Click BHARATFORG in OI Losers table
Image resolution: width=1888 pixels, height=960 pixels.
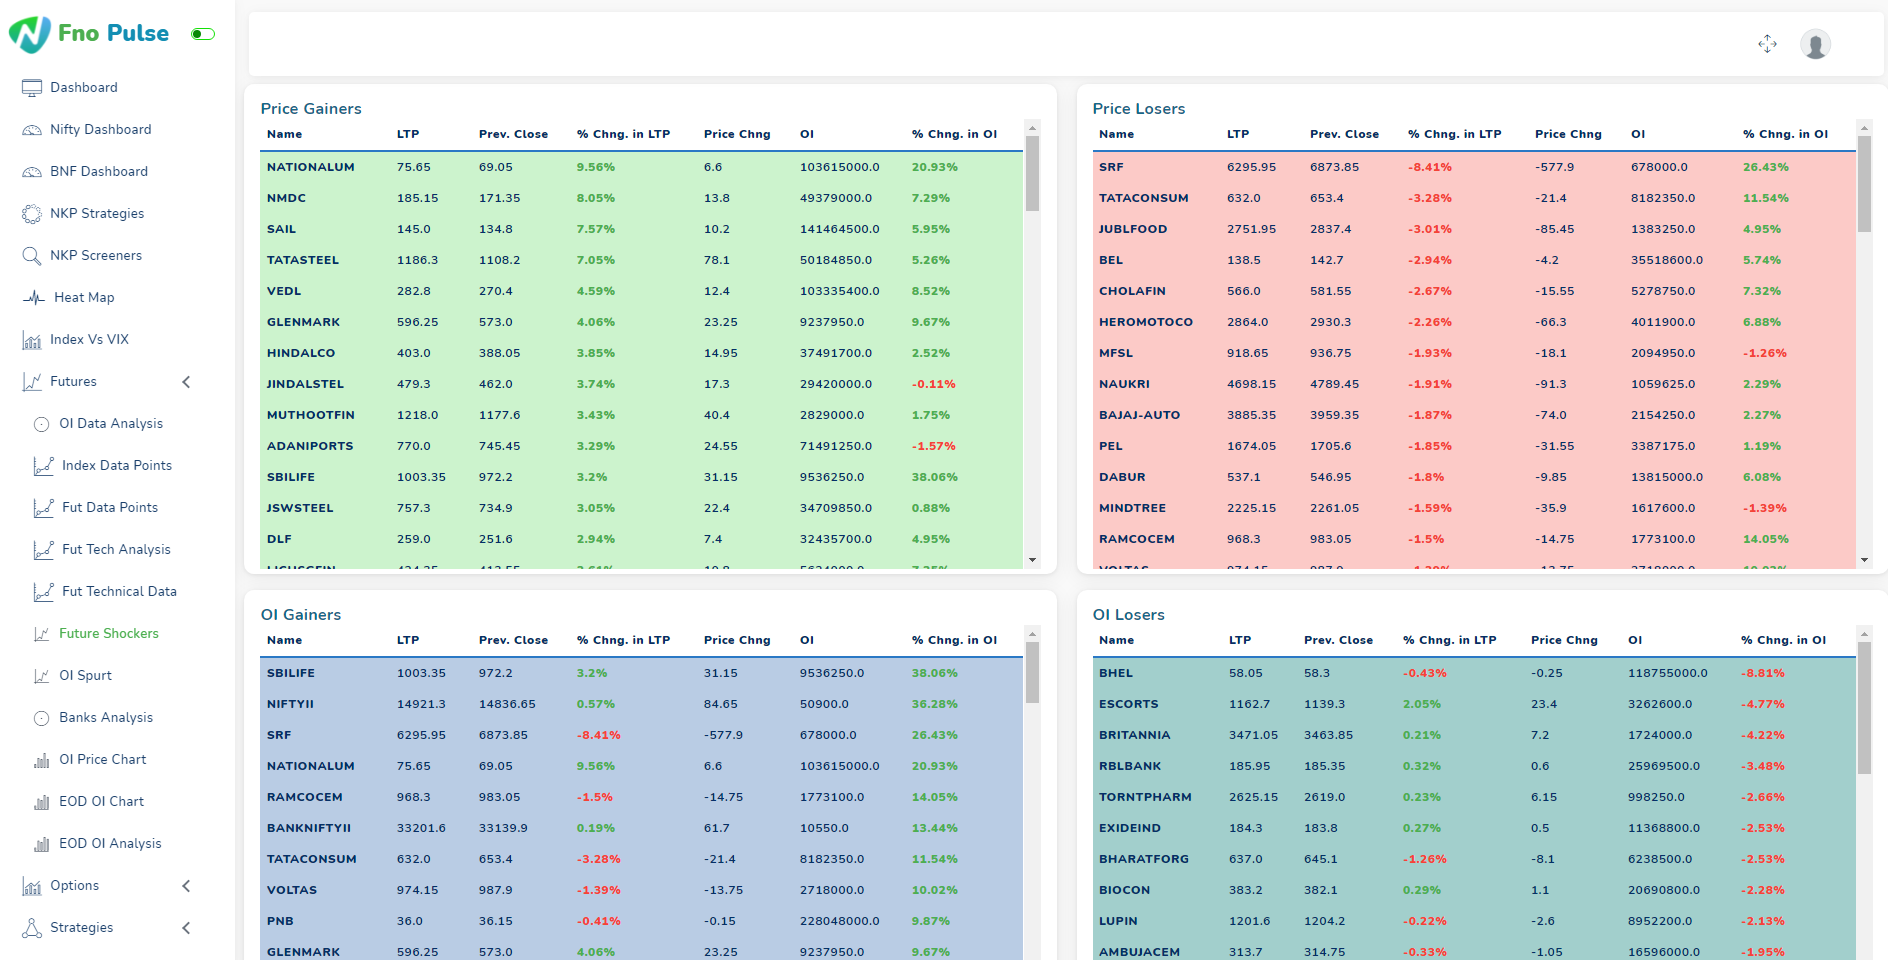(x=1144, y=859)
